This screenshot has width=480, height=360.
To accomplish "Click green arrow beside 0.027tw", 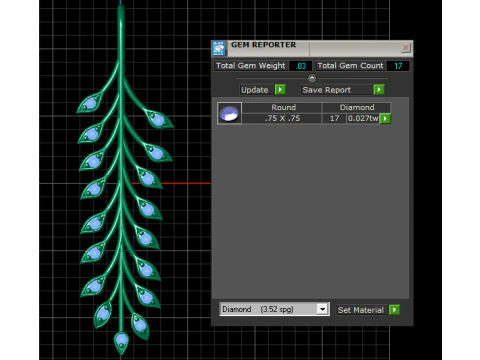I will point(385,118).
